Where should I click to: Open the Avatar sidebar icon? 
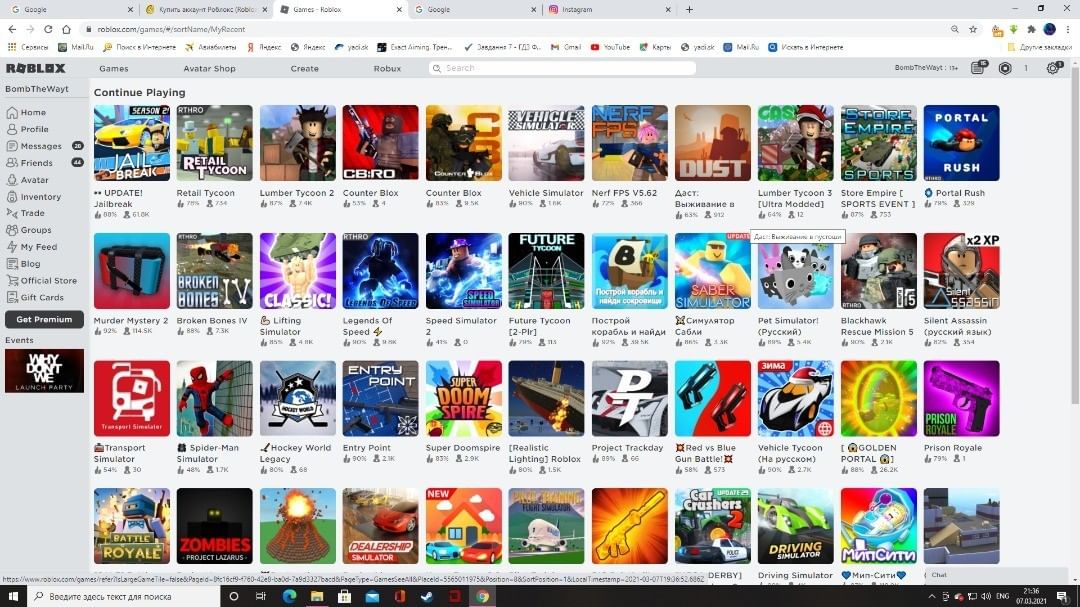12,180
